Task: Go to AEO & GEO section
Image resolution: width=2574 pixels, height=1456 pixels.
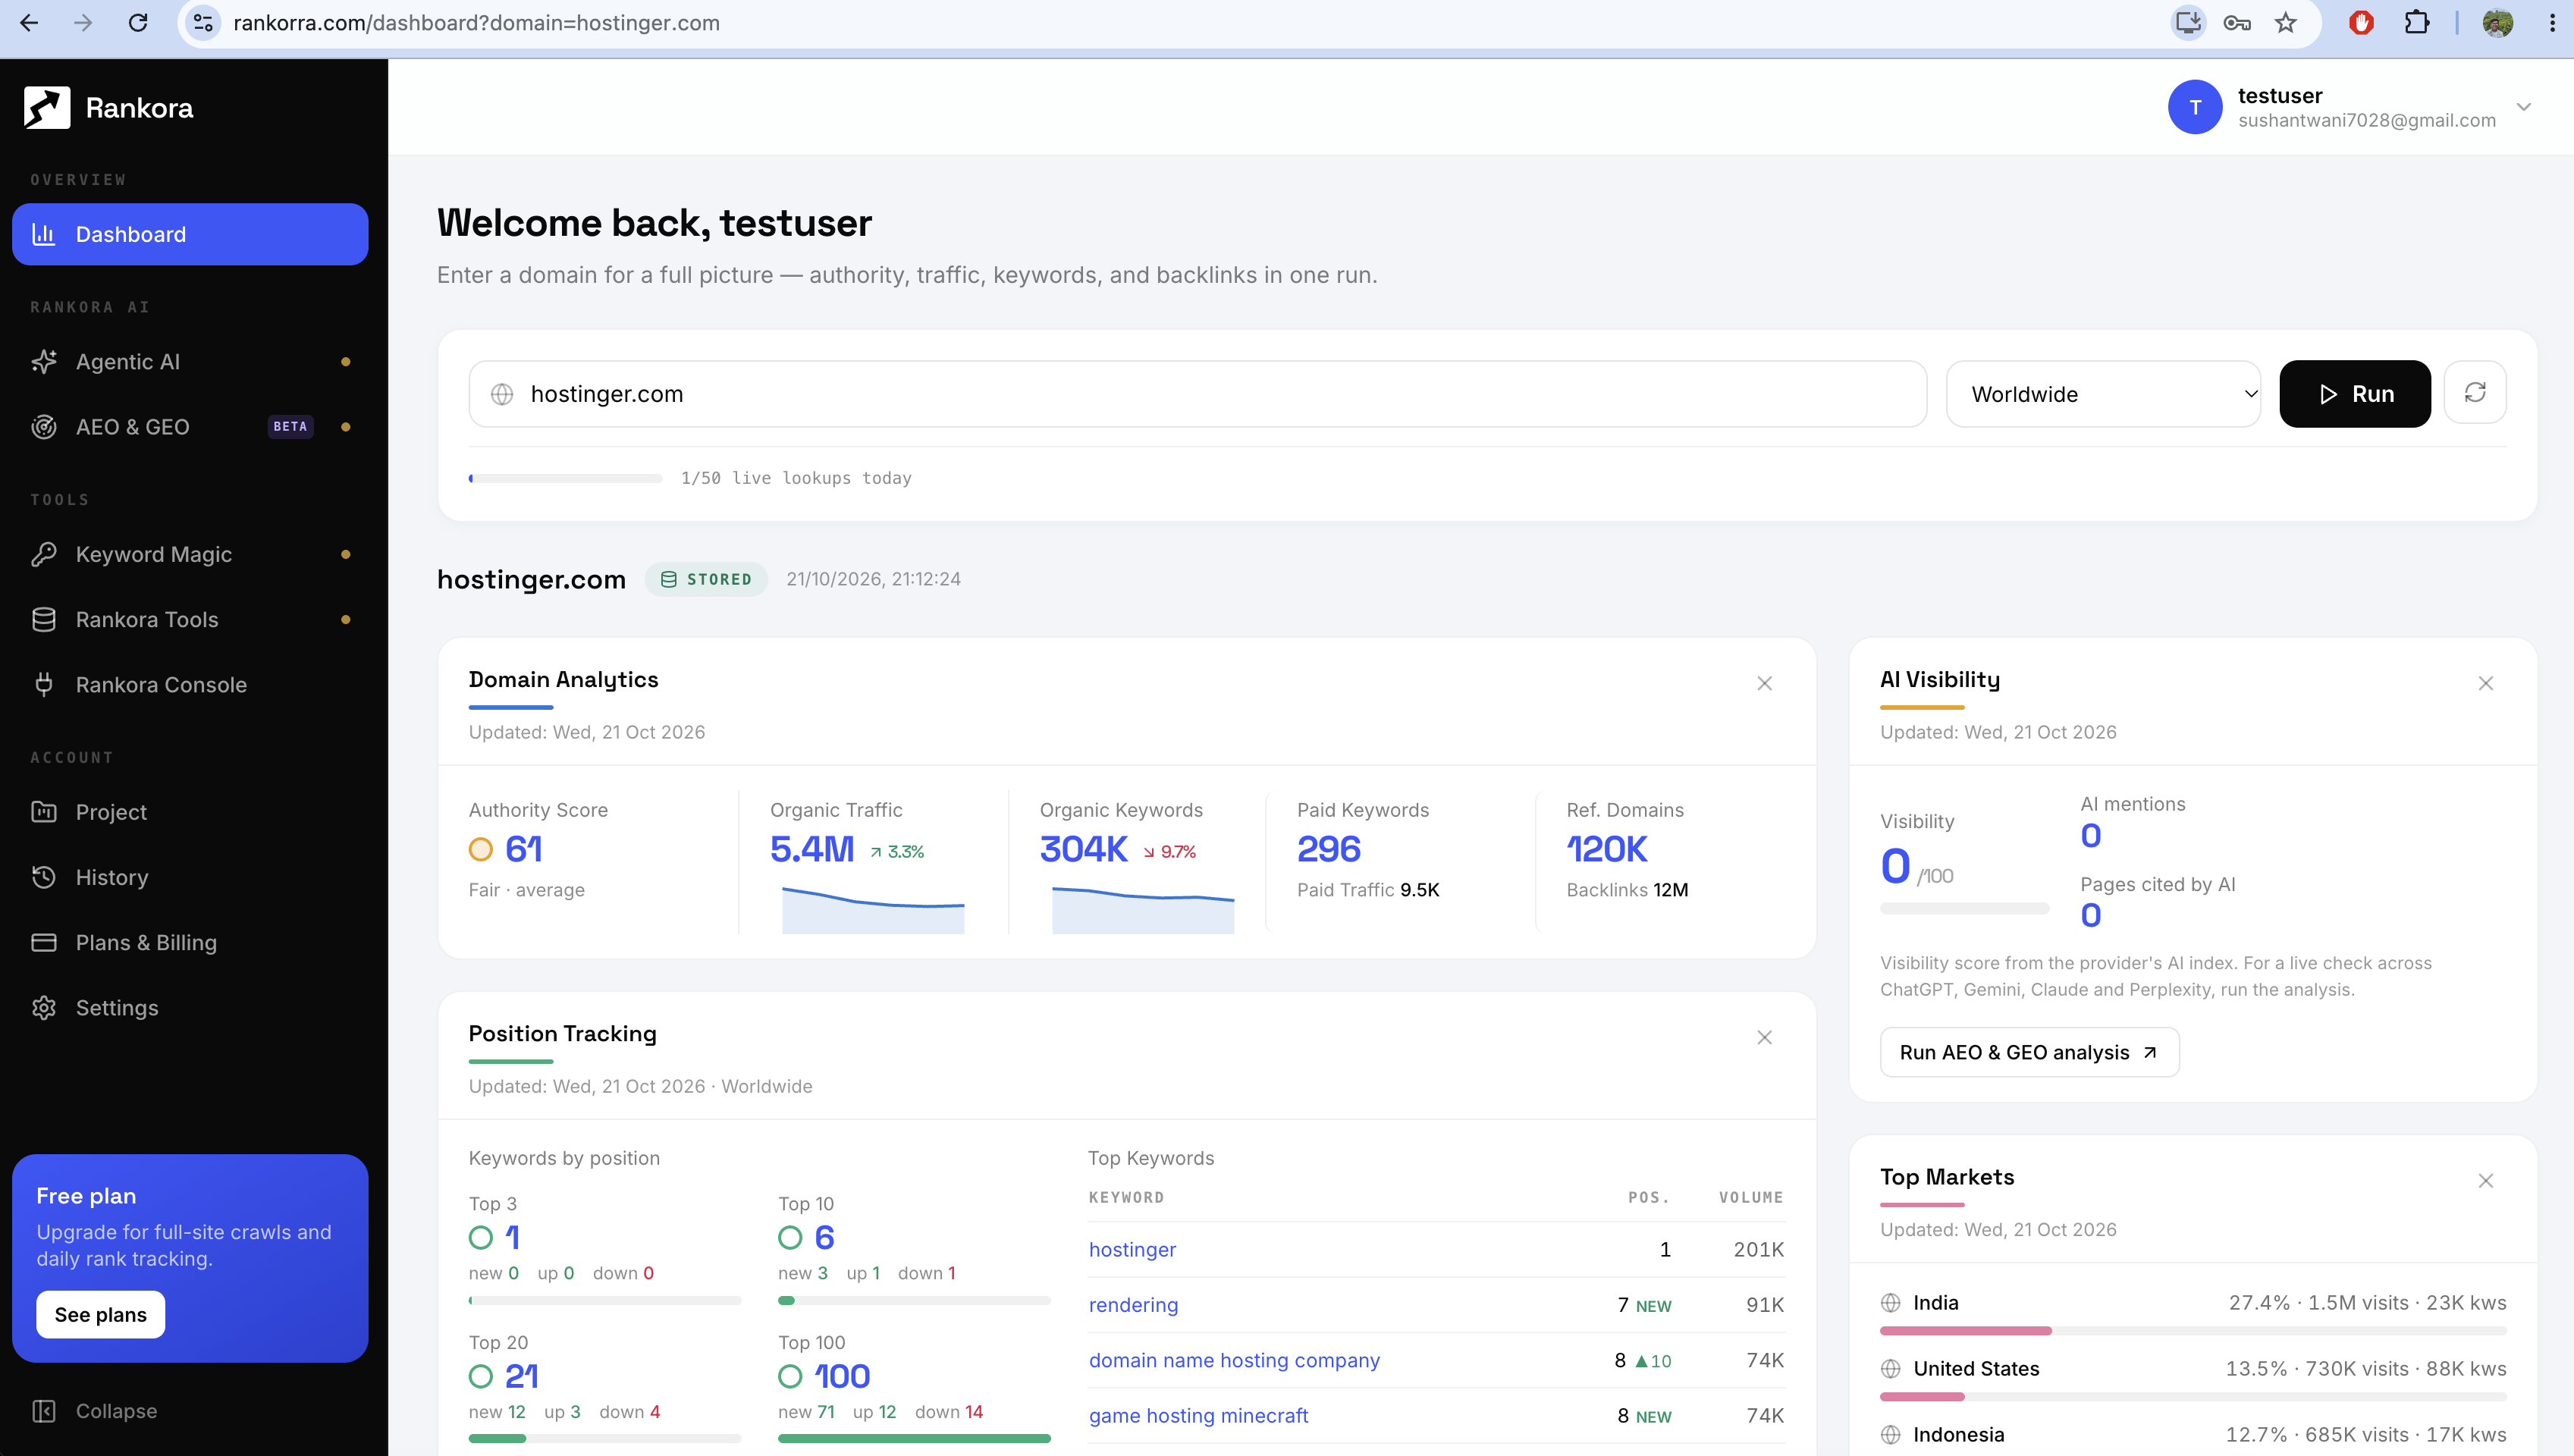Action: click(x=190, y=427)
